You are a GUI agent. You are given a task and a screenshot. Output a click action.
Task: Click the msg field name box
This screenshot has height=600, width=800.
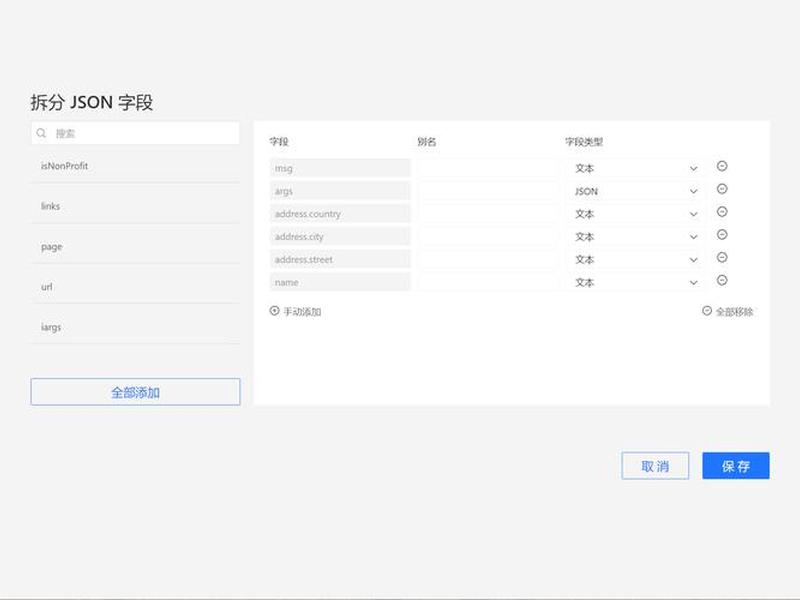(340, 168)
